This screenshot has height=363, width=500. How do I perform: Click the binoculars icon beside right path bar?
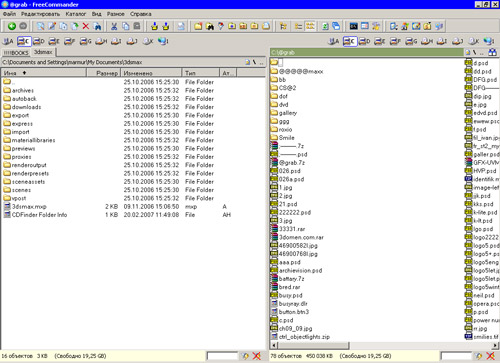click(x=492, y=52)
